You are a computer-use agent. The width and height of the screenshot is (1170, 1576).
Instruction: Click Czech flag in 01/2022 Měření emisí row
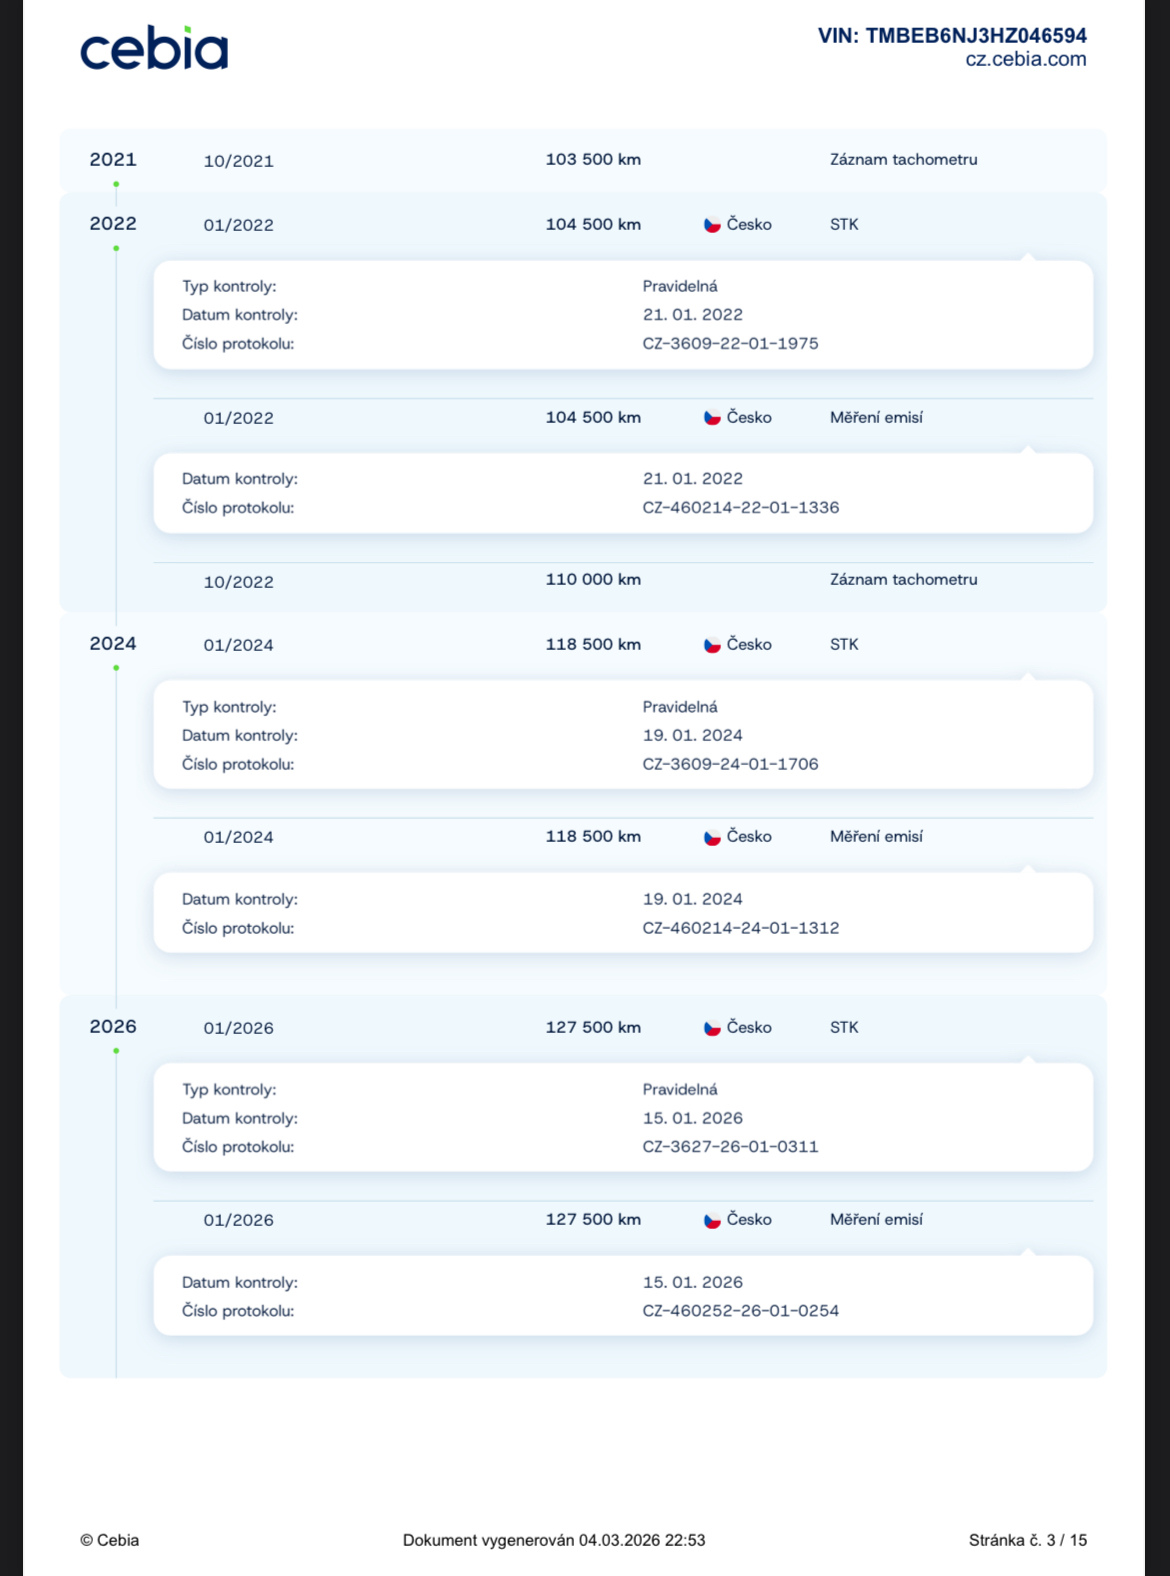coord(712,418)
